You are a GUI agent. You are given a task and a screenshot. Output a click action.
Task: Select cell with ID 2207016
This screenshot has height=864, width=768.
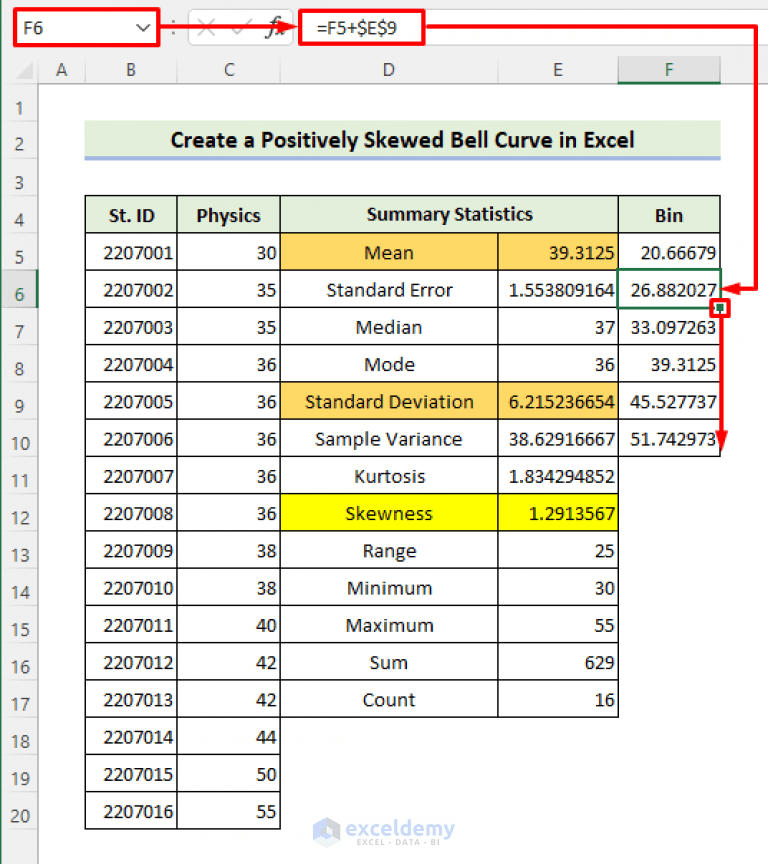[x=131, y=811]
